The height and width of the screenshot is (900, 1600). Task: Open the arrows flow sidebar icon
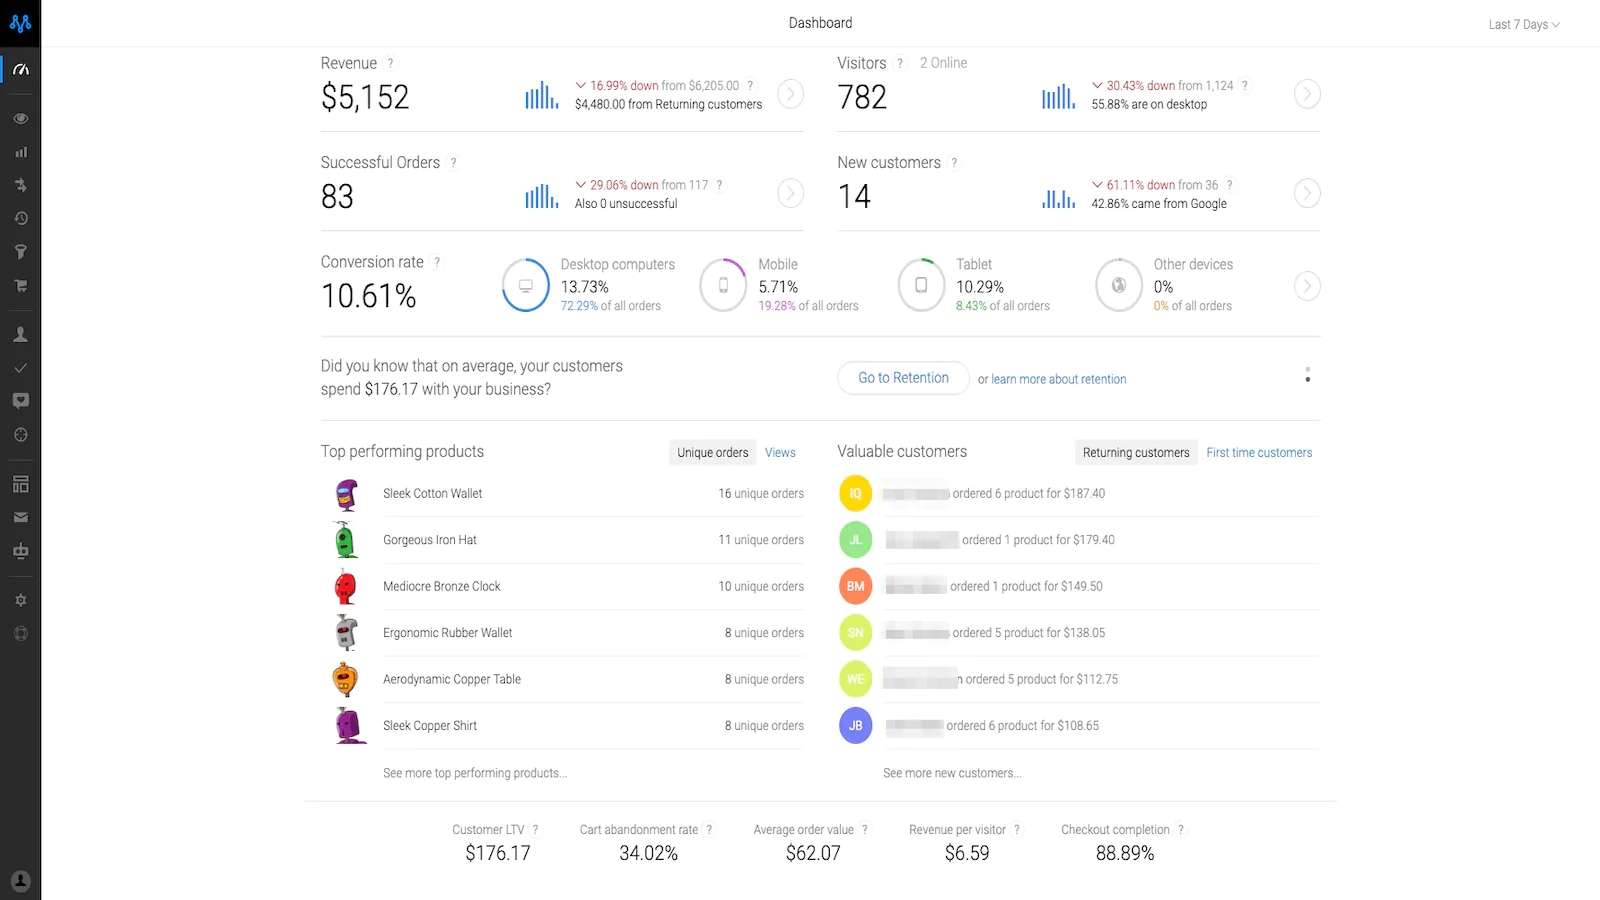pos(20,185)
